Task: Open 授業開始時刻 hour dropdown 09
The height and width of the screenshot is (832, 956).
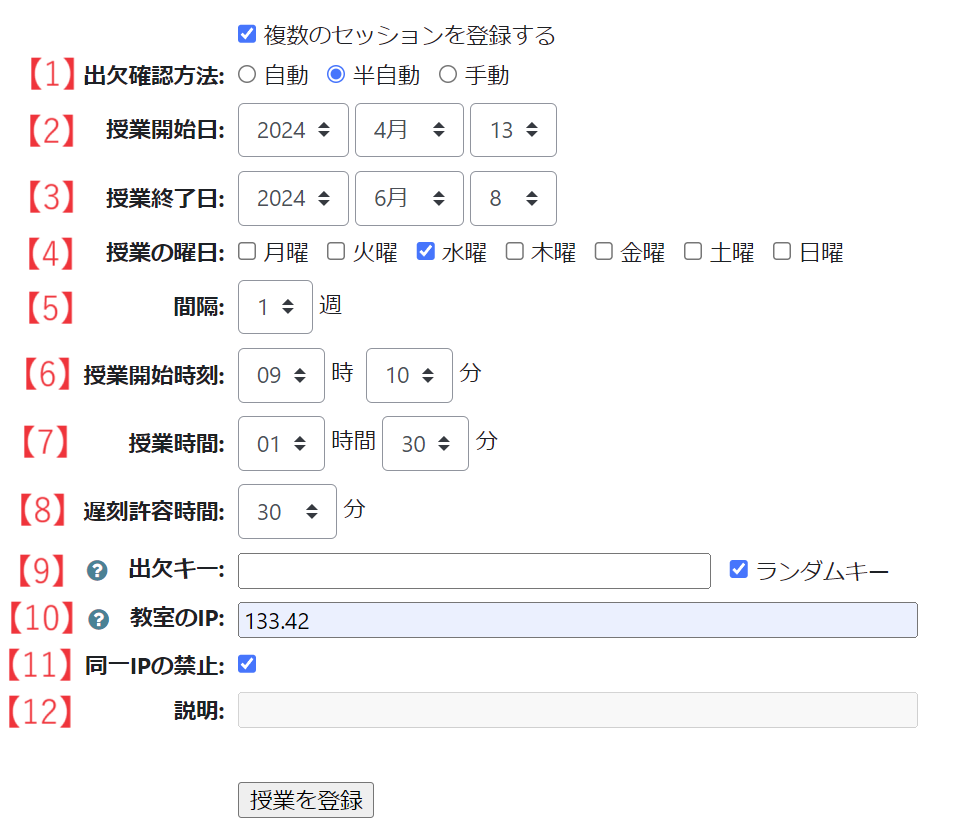Action: [281, 375]
